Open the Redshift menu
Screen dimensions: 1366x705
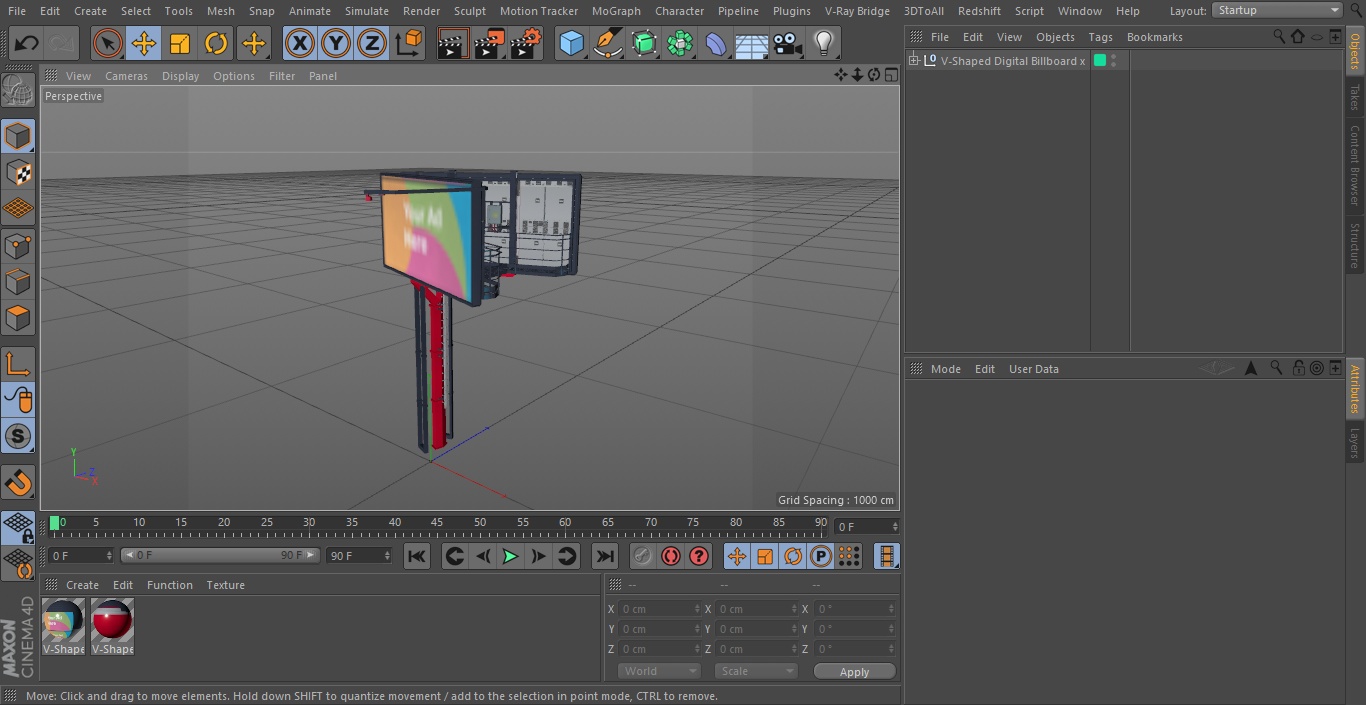point(979,11)
